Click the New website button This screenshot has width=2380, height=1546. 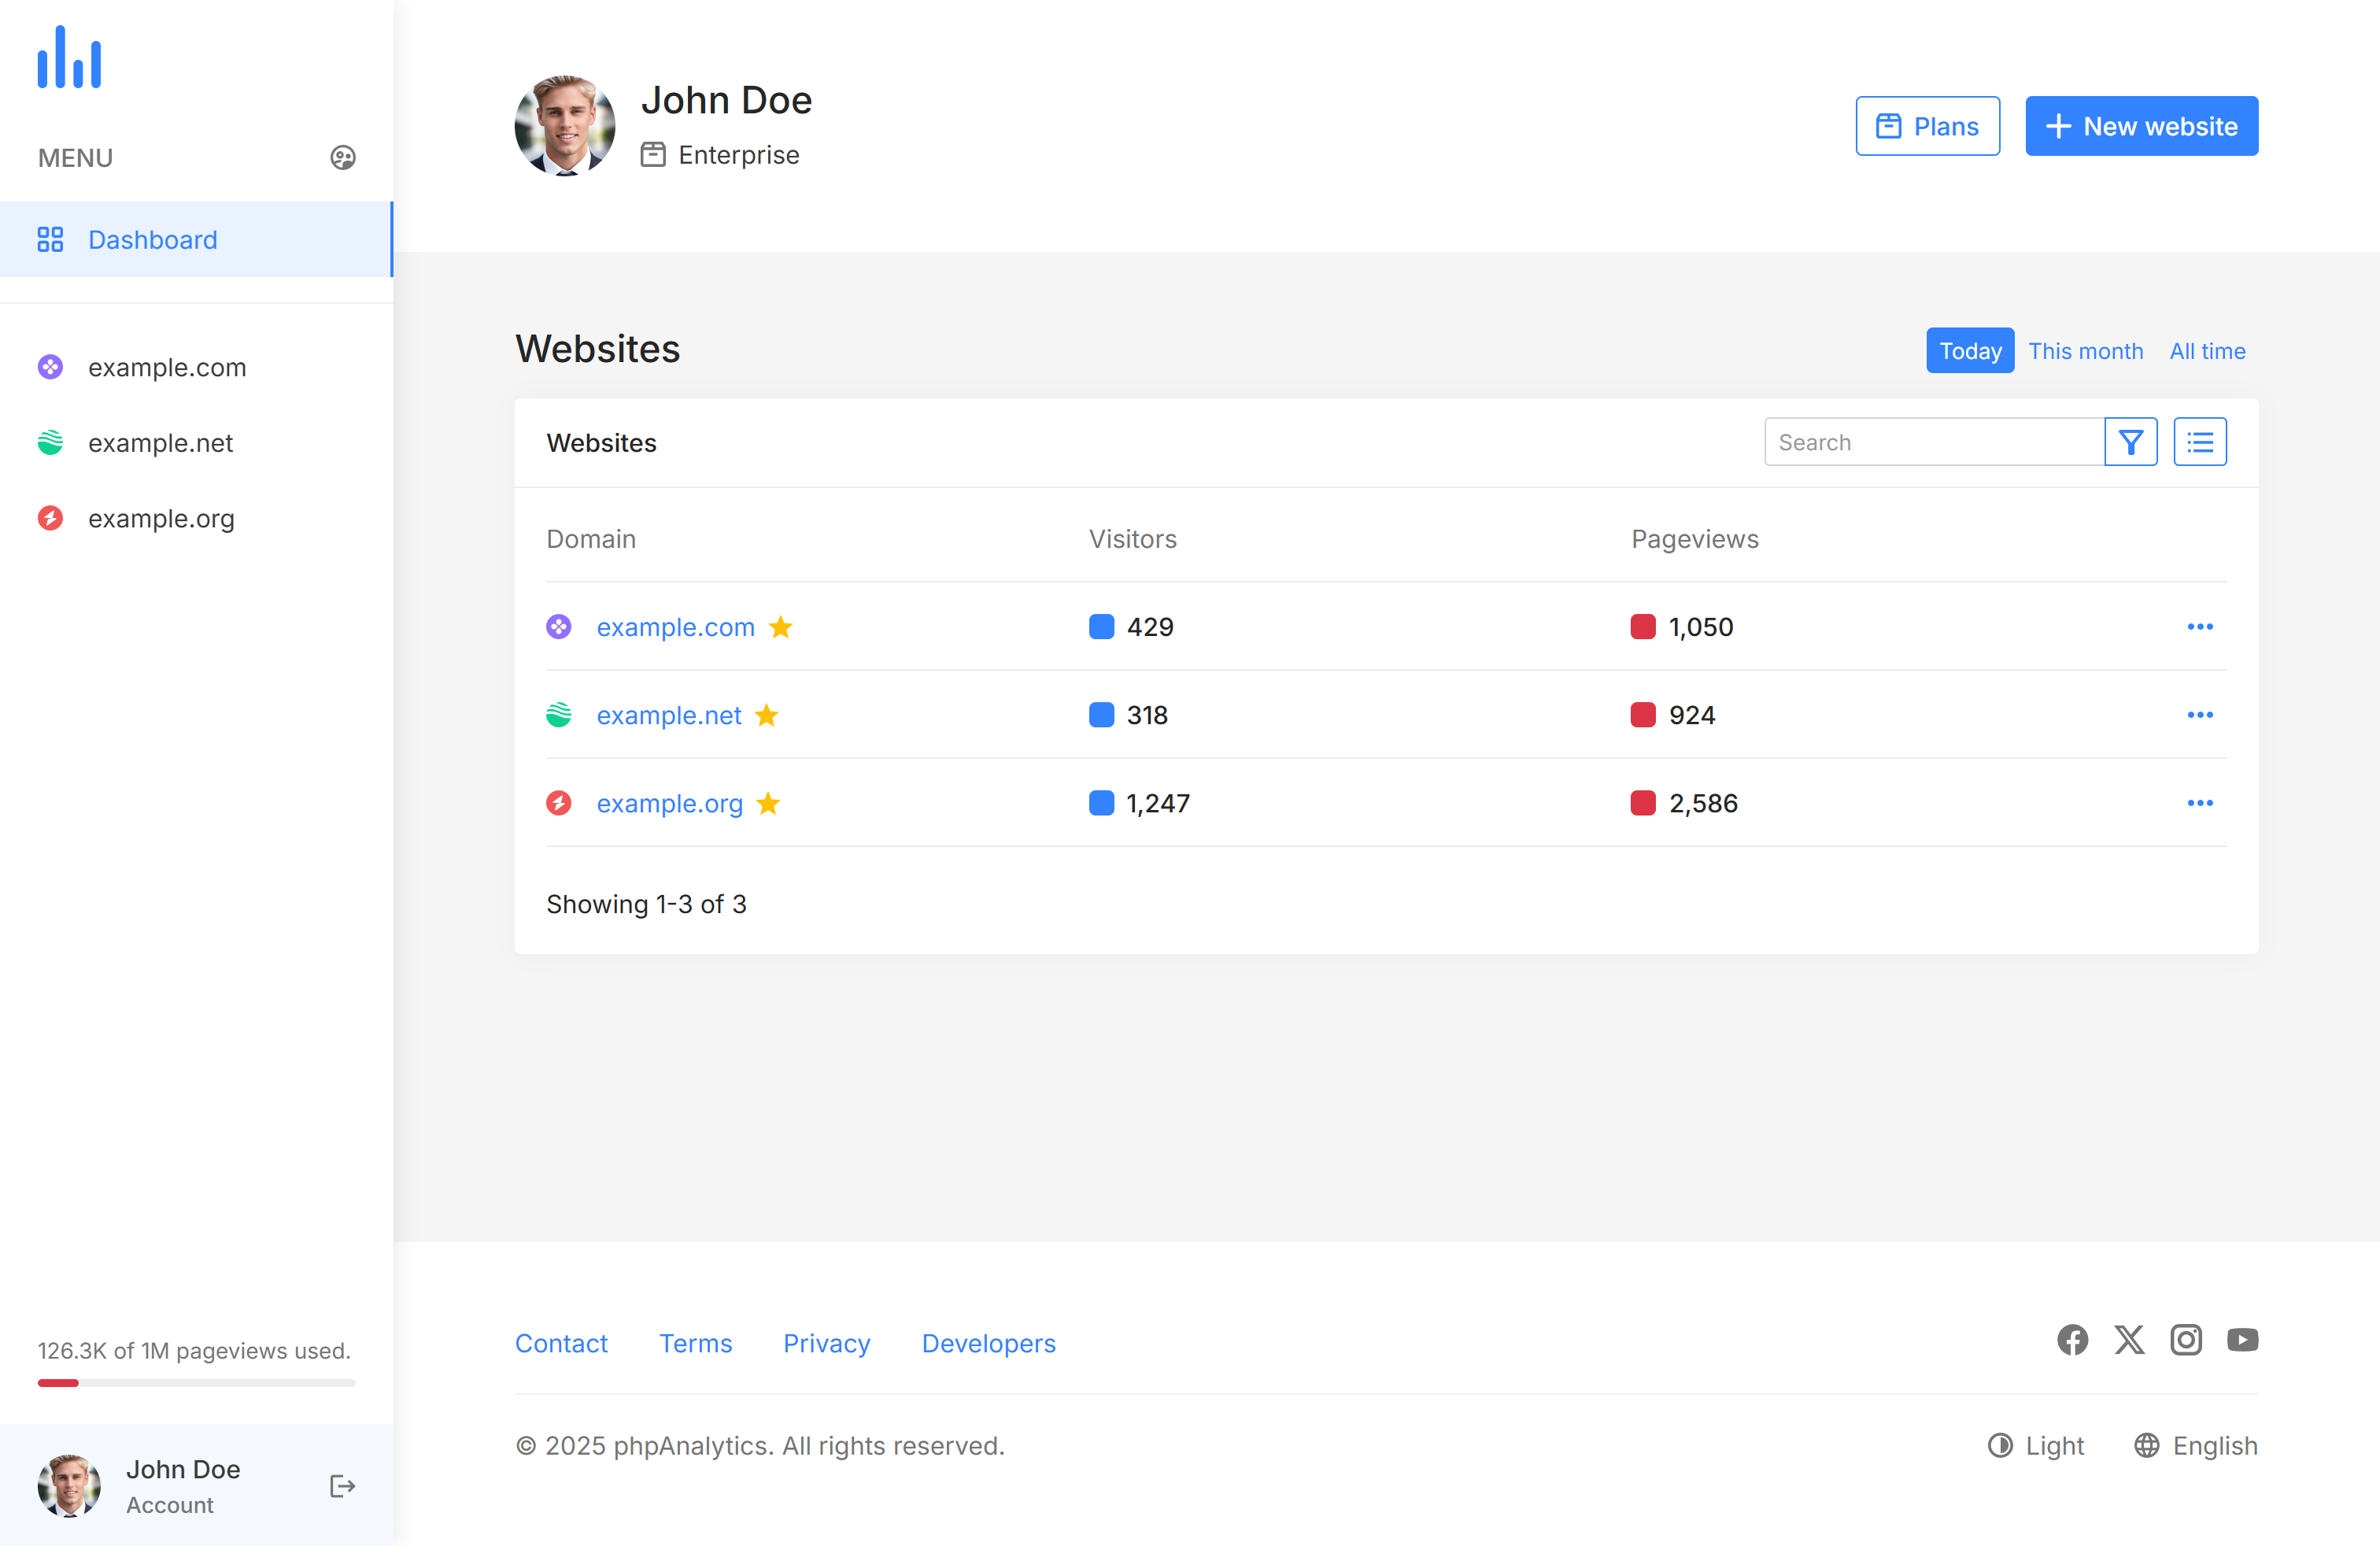click(x=2141, y=126)
